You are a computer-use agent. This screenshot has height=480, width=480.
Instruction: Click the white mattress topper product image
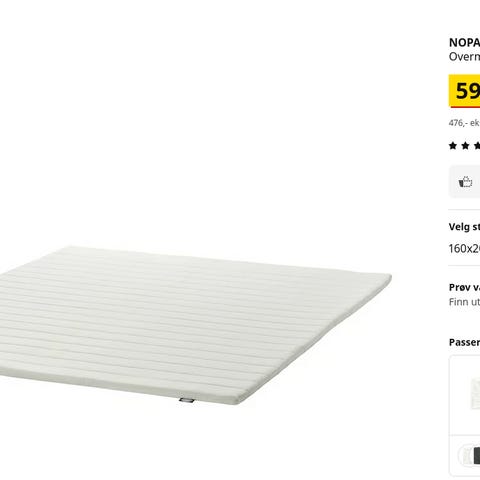click(195, 325)
